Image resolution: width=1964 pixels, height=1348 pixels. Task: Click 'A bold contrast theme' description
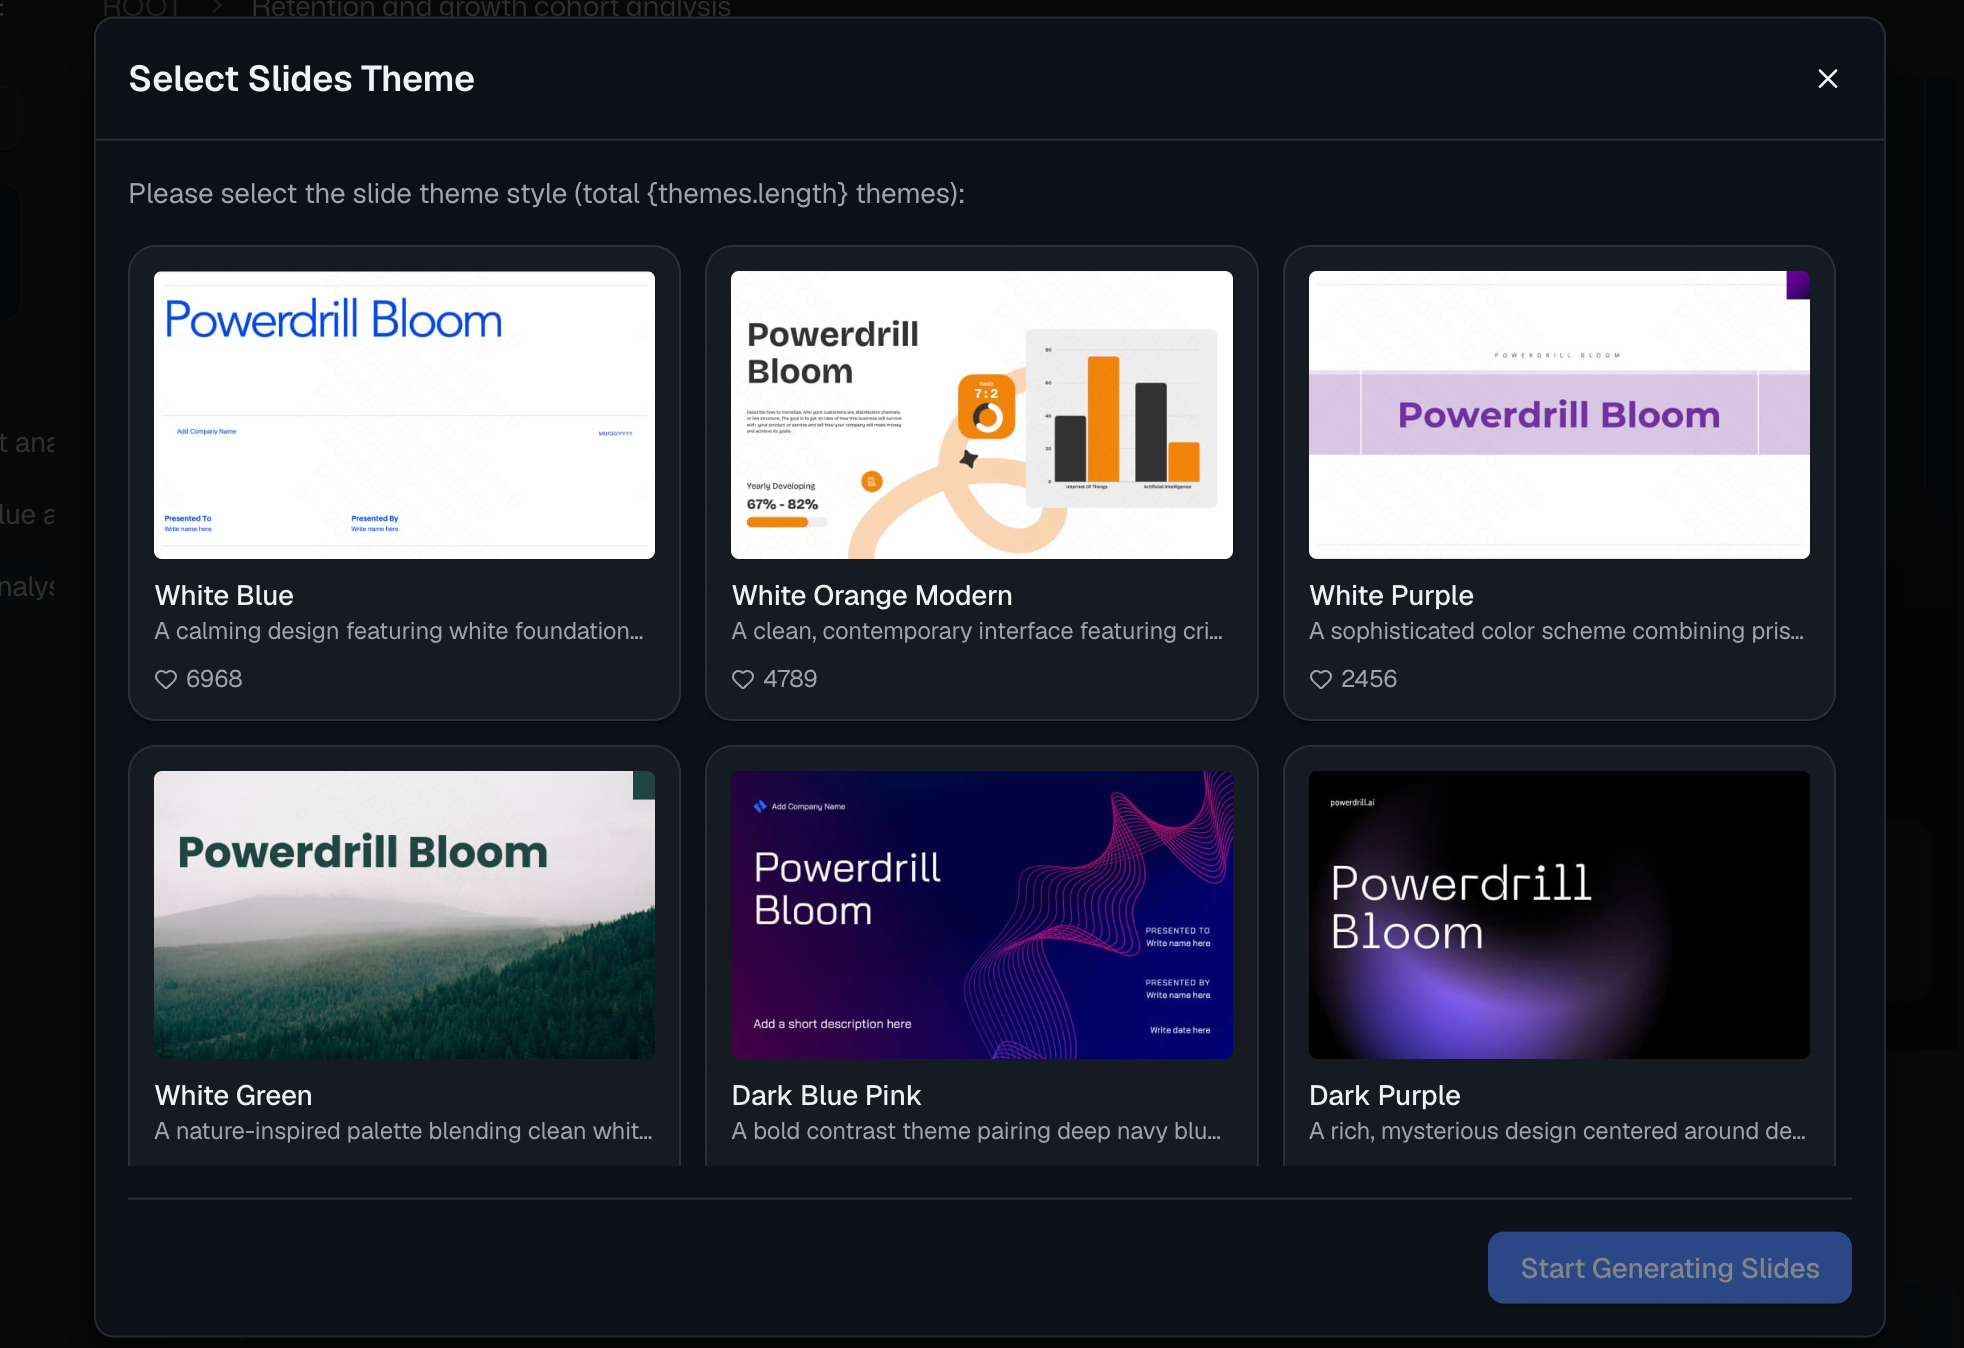(976, 1131)
